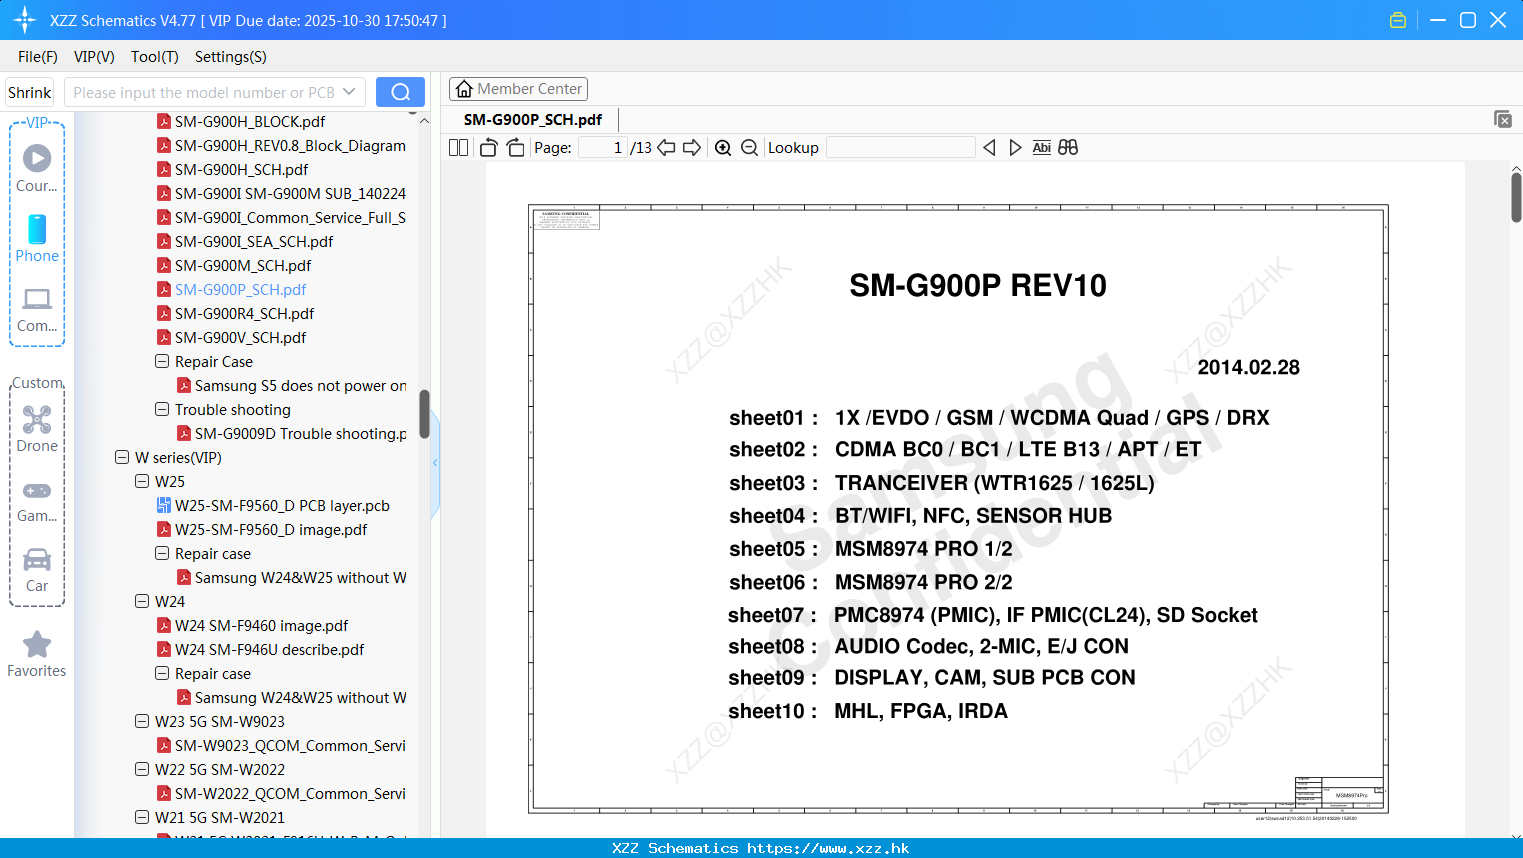Viewport: 1523px width, 858px height.
Task: Open SM-G900M_SCH.pdf
Action: point(243,265)
